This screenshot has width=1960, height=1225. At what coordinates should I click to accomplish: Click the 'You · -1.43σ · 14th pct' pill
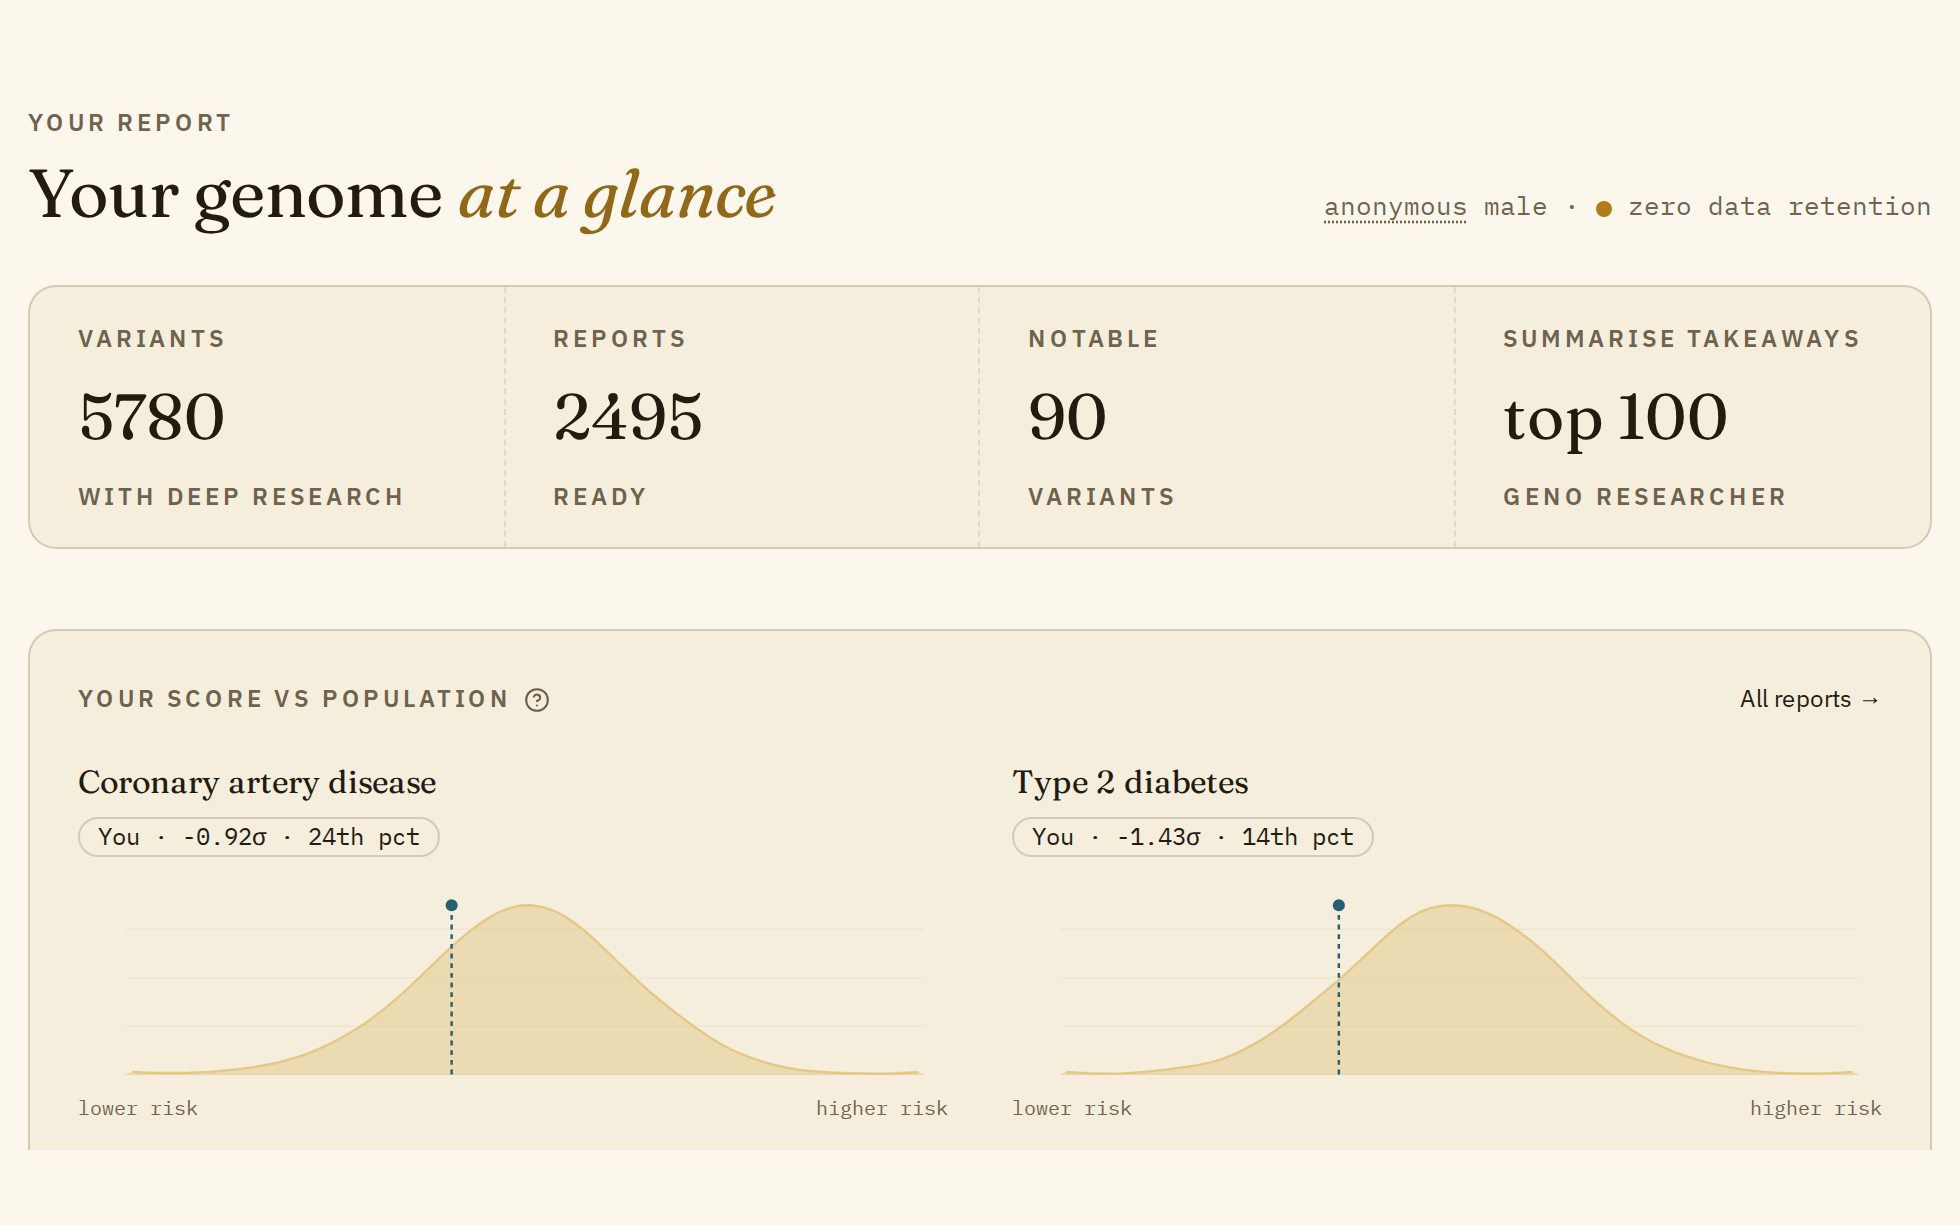[x=1192, y=837]
